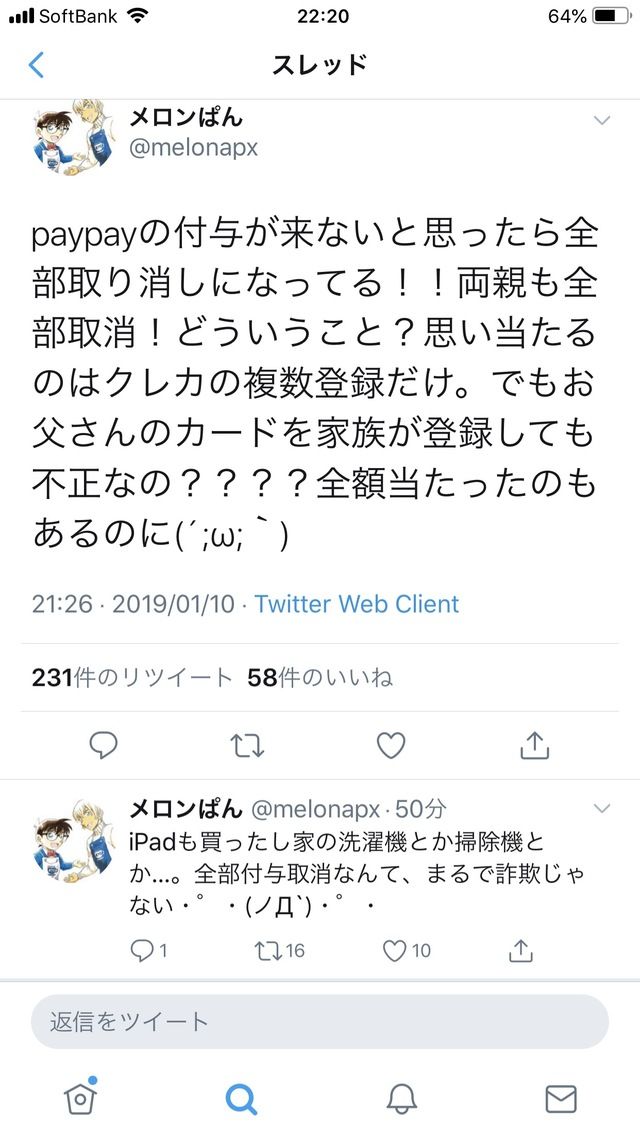Like the main tweet with the heart

(391, 745)
